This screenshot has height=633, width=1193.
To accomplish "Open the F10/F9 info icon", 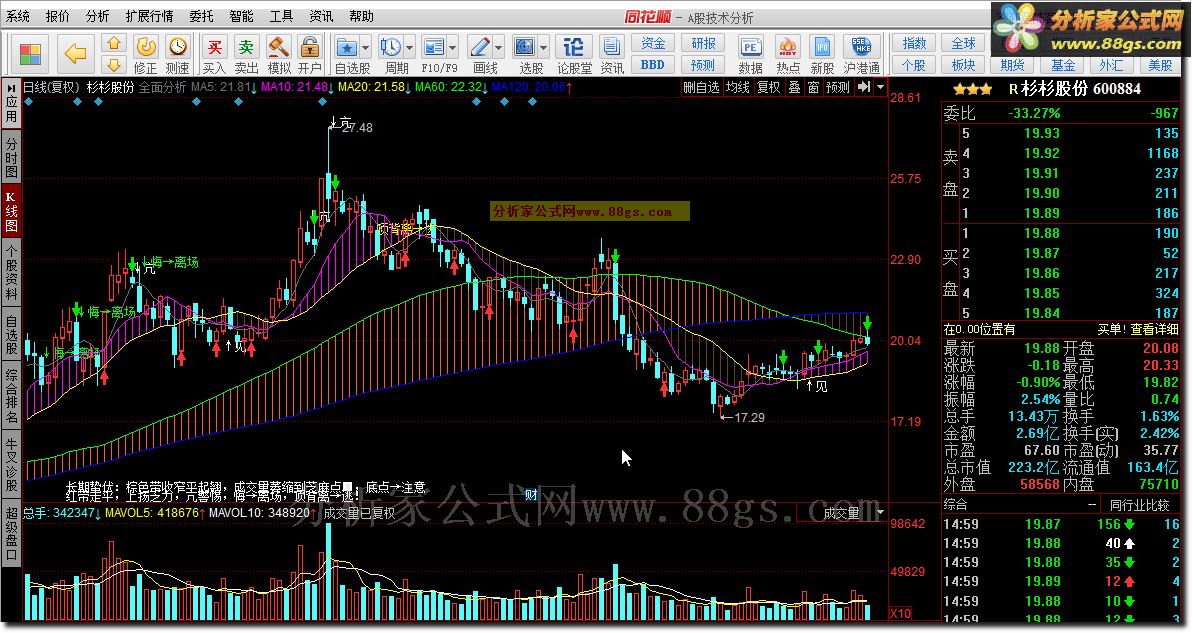I will point(433,47).
